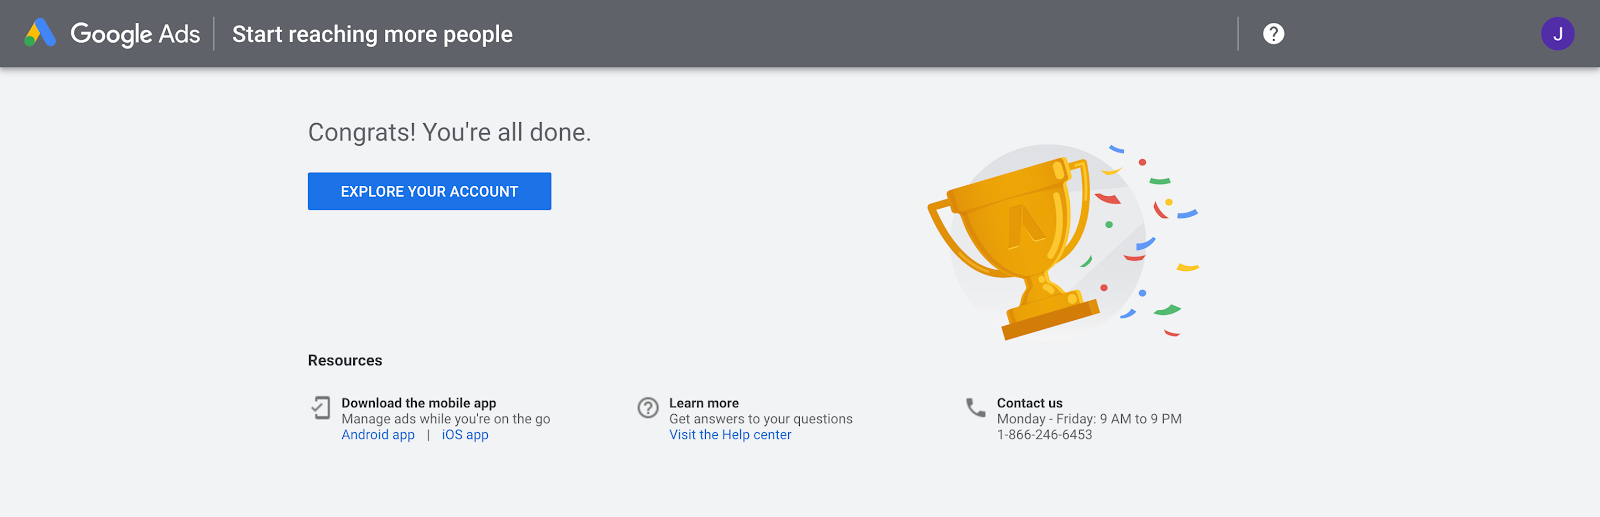Click EXPLORE YOUR ACCOUNT button
Screen dimensions: 1600x517
pos(429,191)
